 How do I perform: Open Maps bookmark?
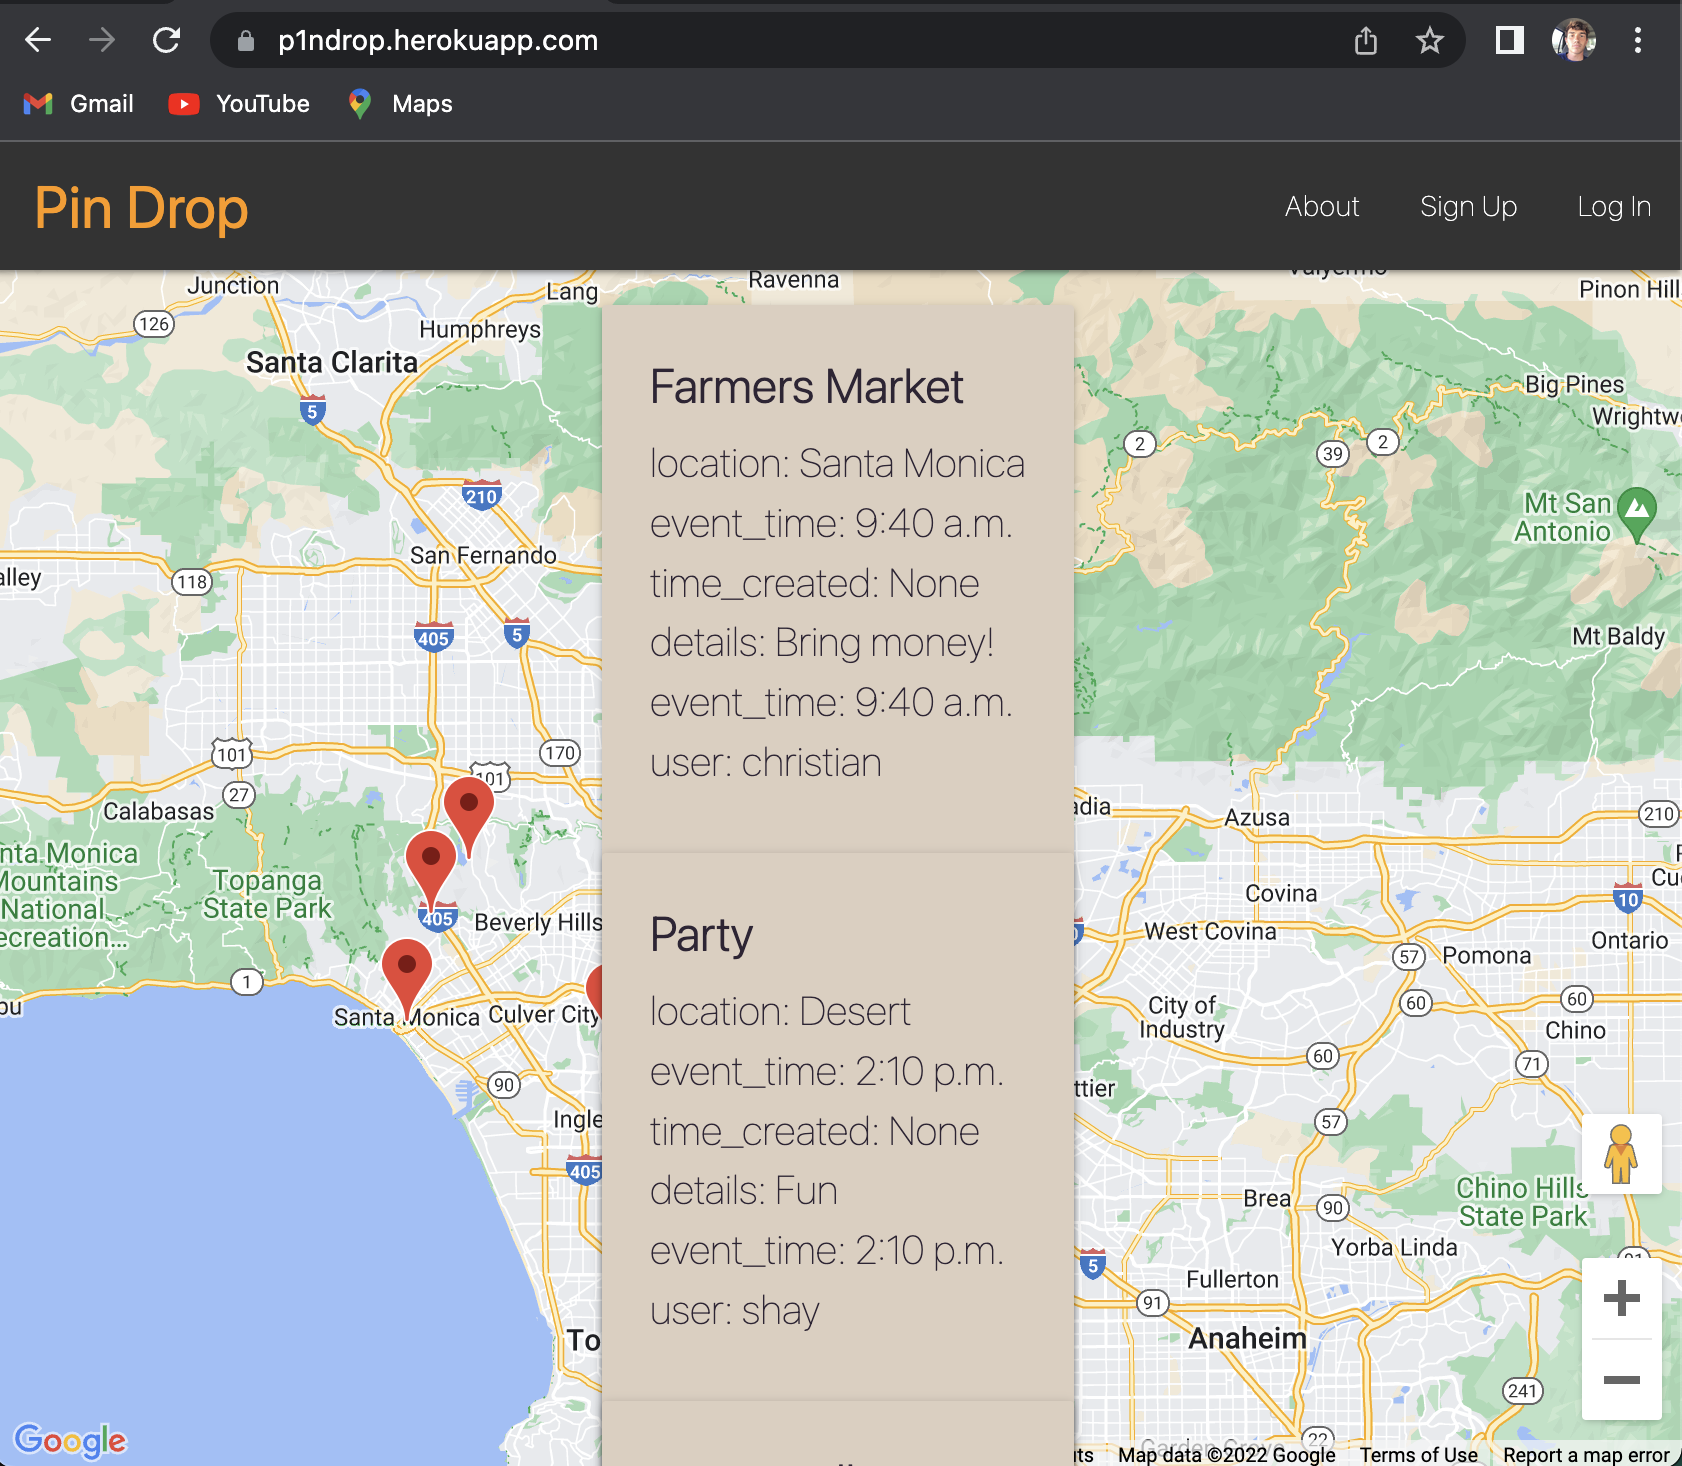pyautogui.click(x=400, y=104)
